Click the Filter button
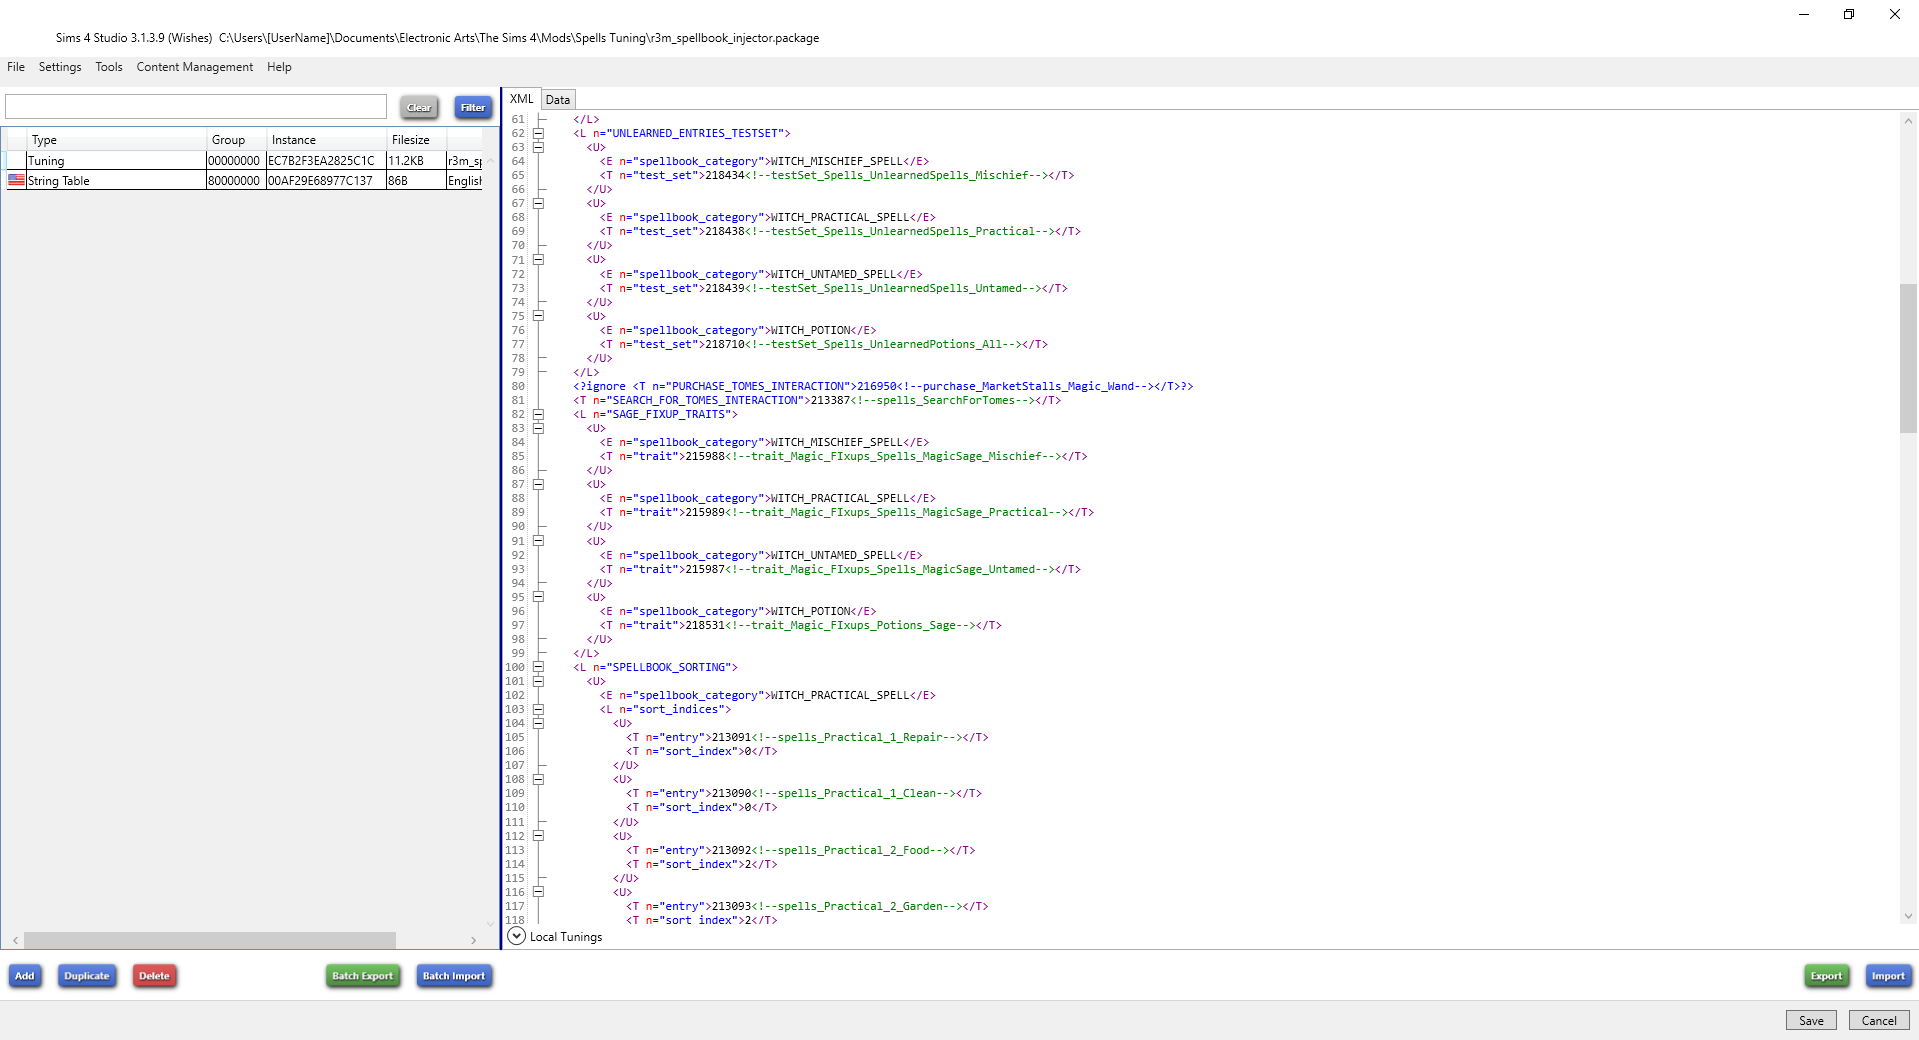 472,107
